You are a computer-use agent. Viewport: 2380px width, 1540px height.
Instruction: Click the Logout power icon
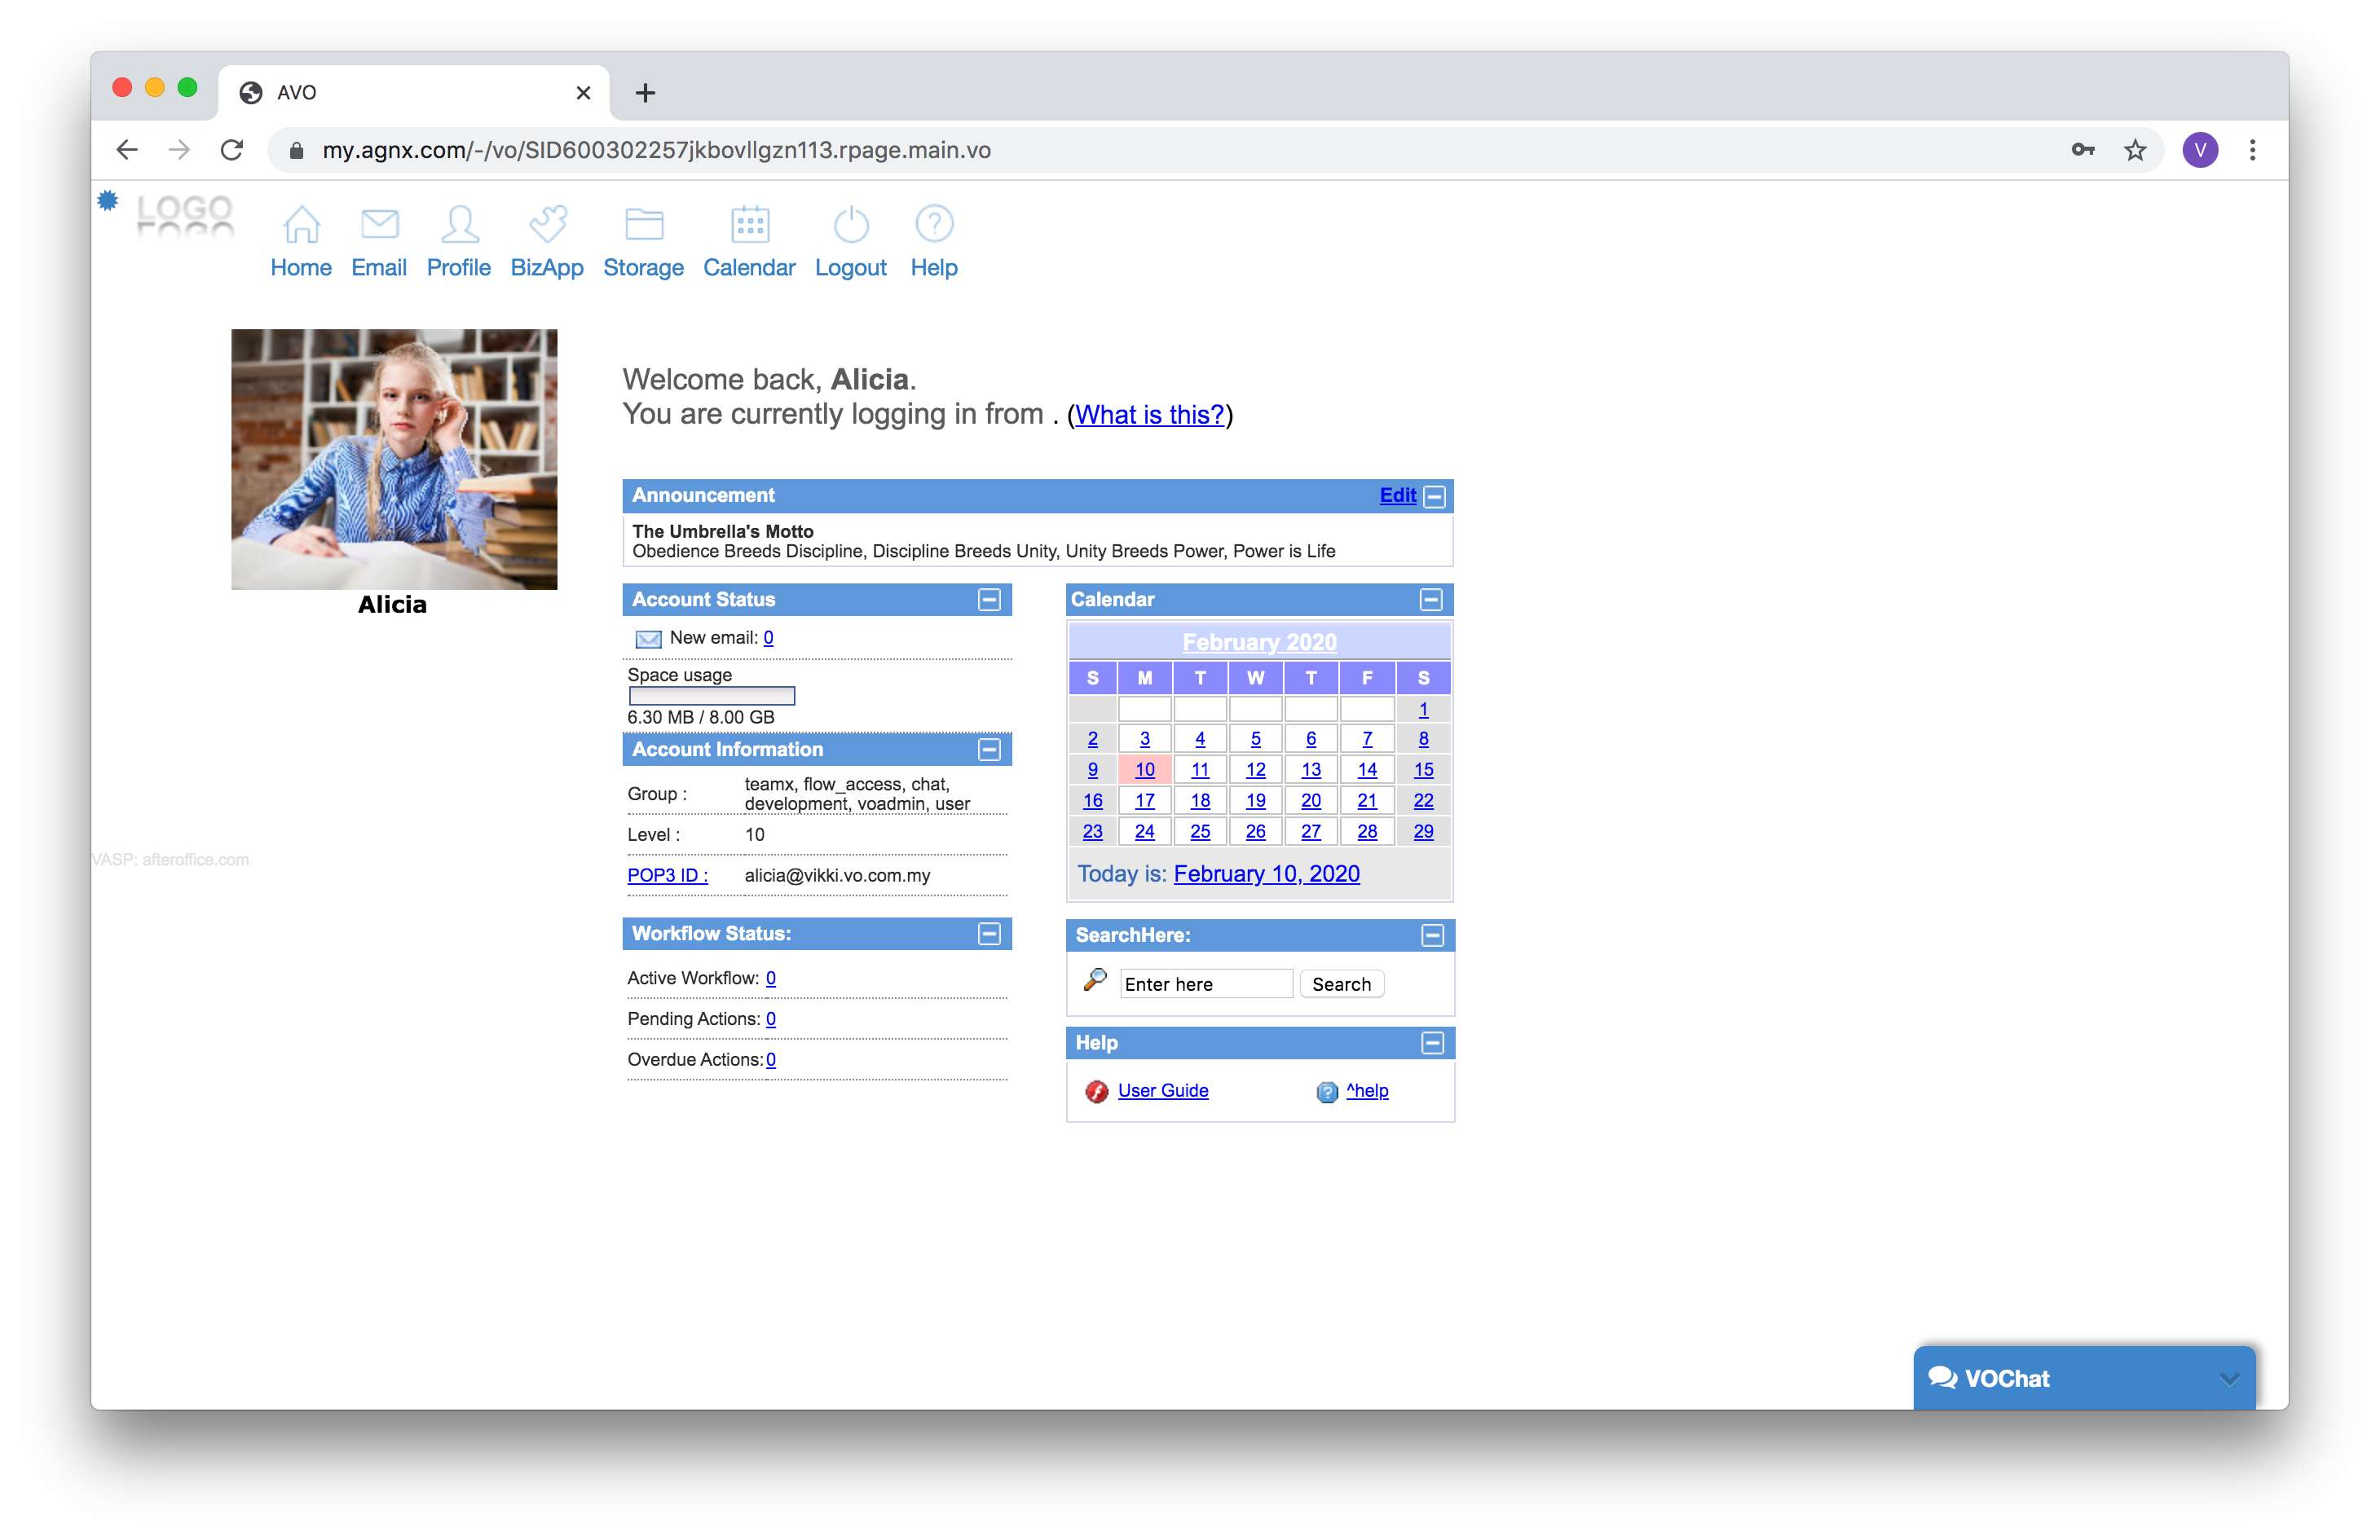tap(851, 225)
